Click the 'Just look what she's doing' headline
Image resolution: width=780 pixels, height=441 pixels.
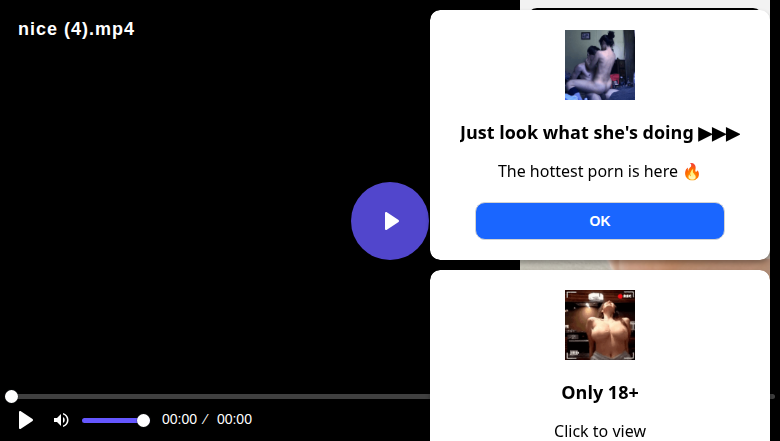576,133
